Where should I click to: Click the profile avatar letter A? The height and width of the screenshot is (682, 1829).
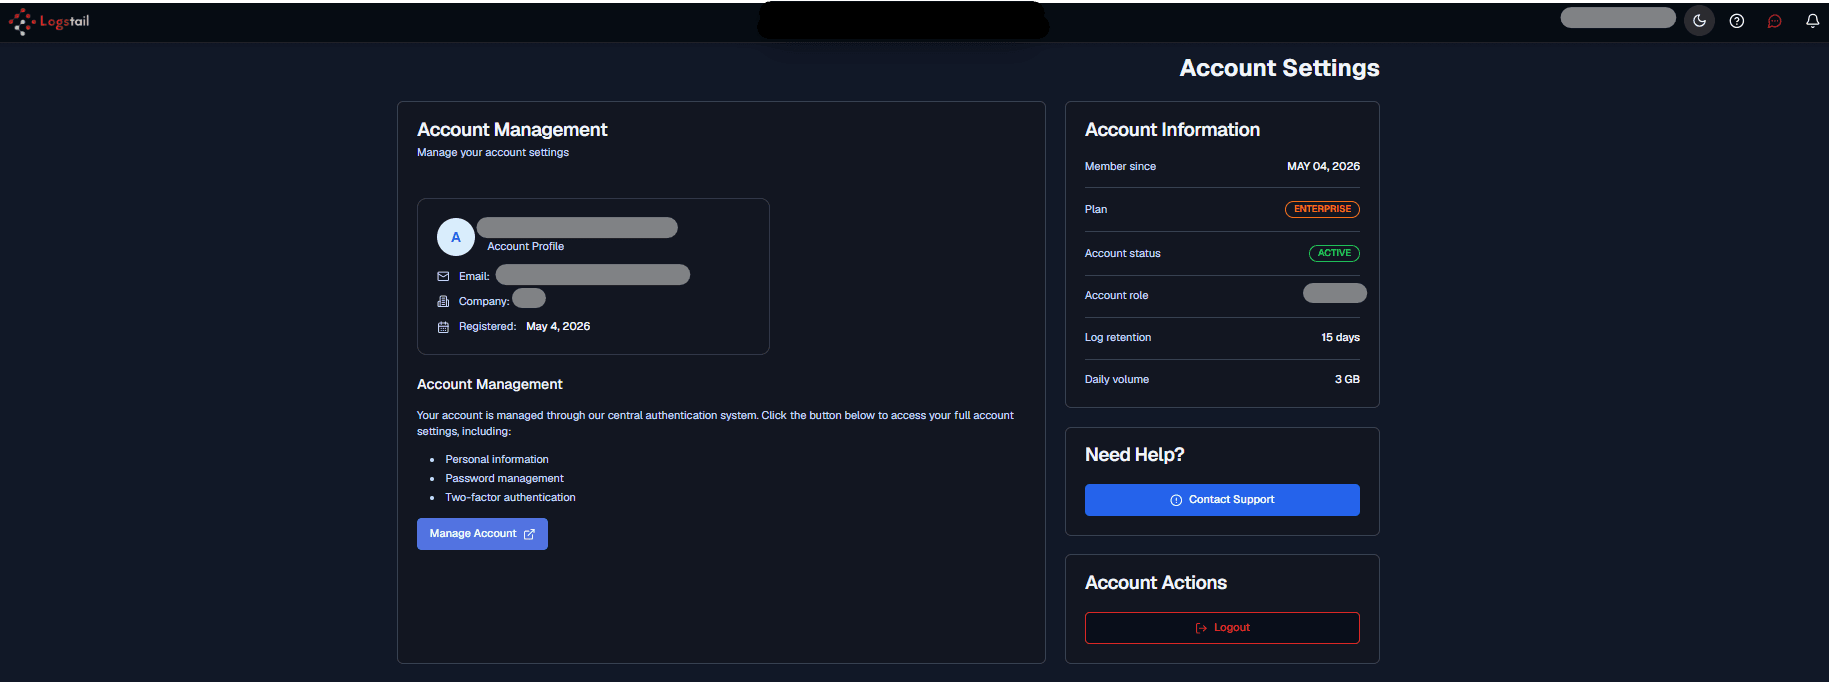tap(456, 237)
